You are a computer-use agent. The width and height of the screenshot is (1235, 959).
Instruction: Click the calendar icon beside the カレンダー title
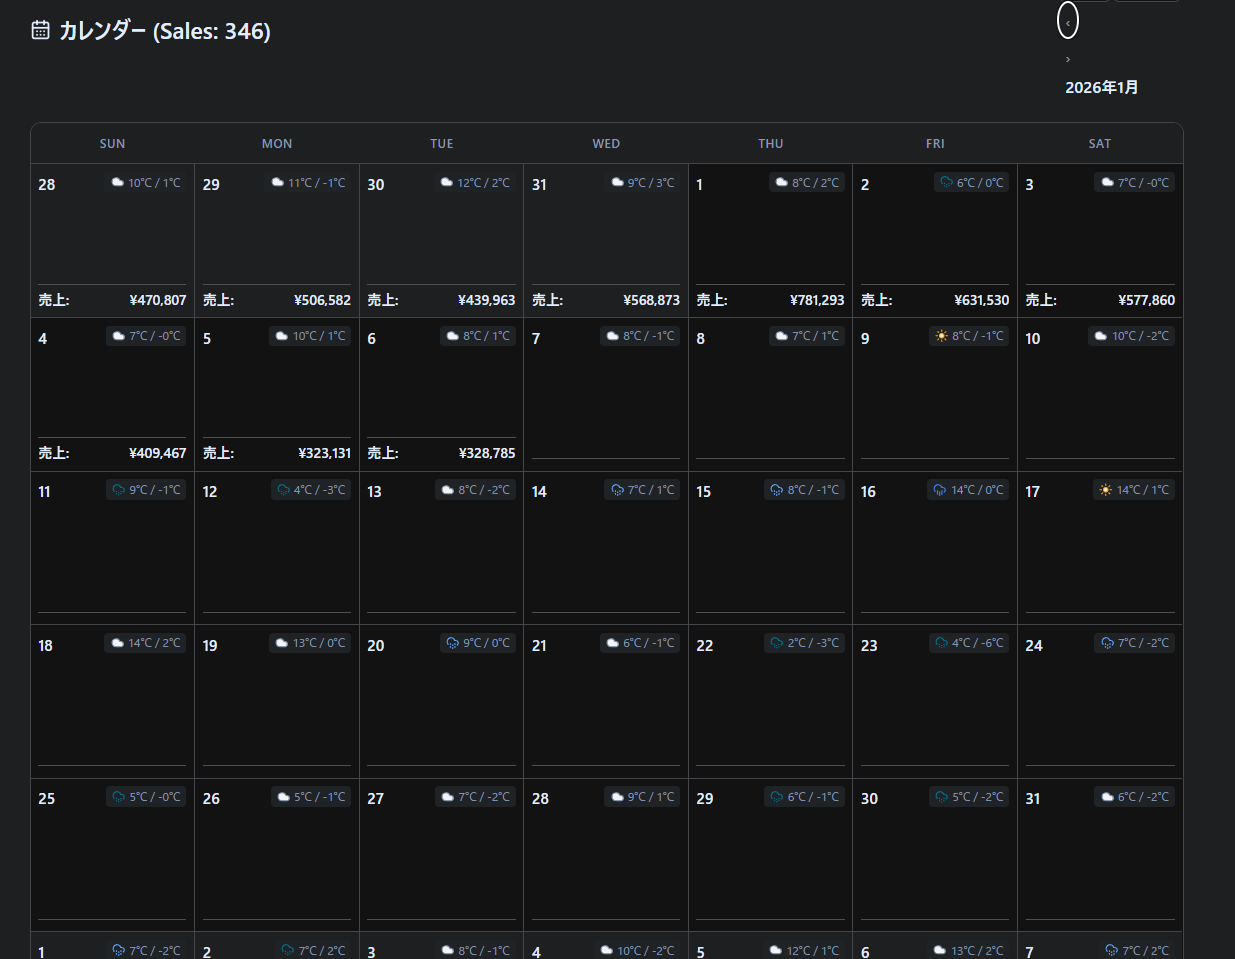[x=40, y=30]
